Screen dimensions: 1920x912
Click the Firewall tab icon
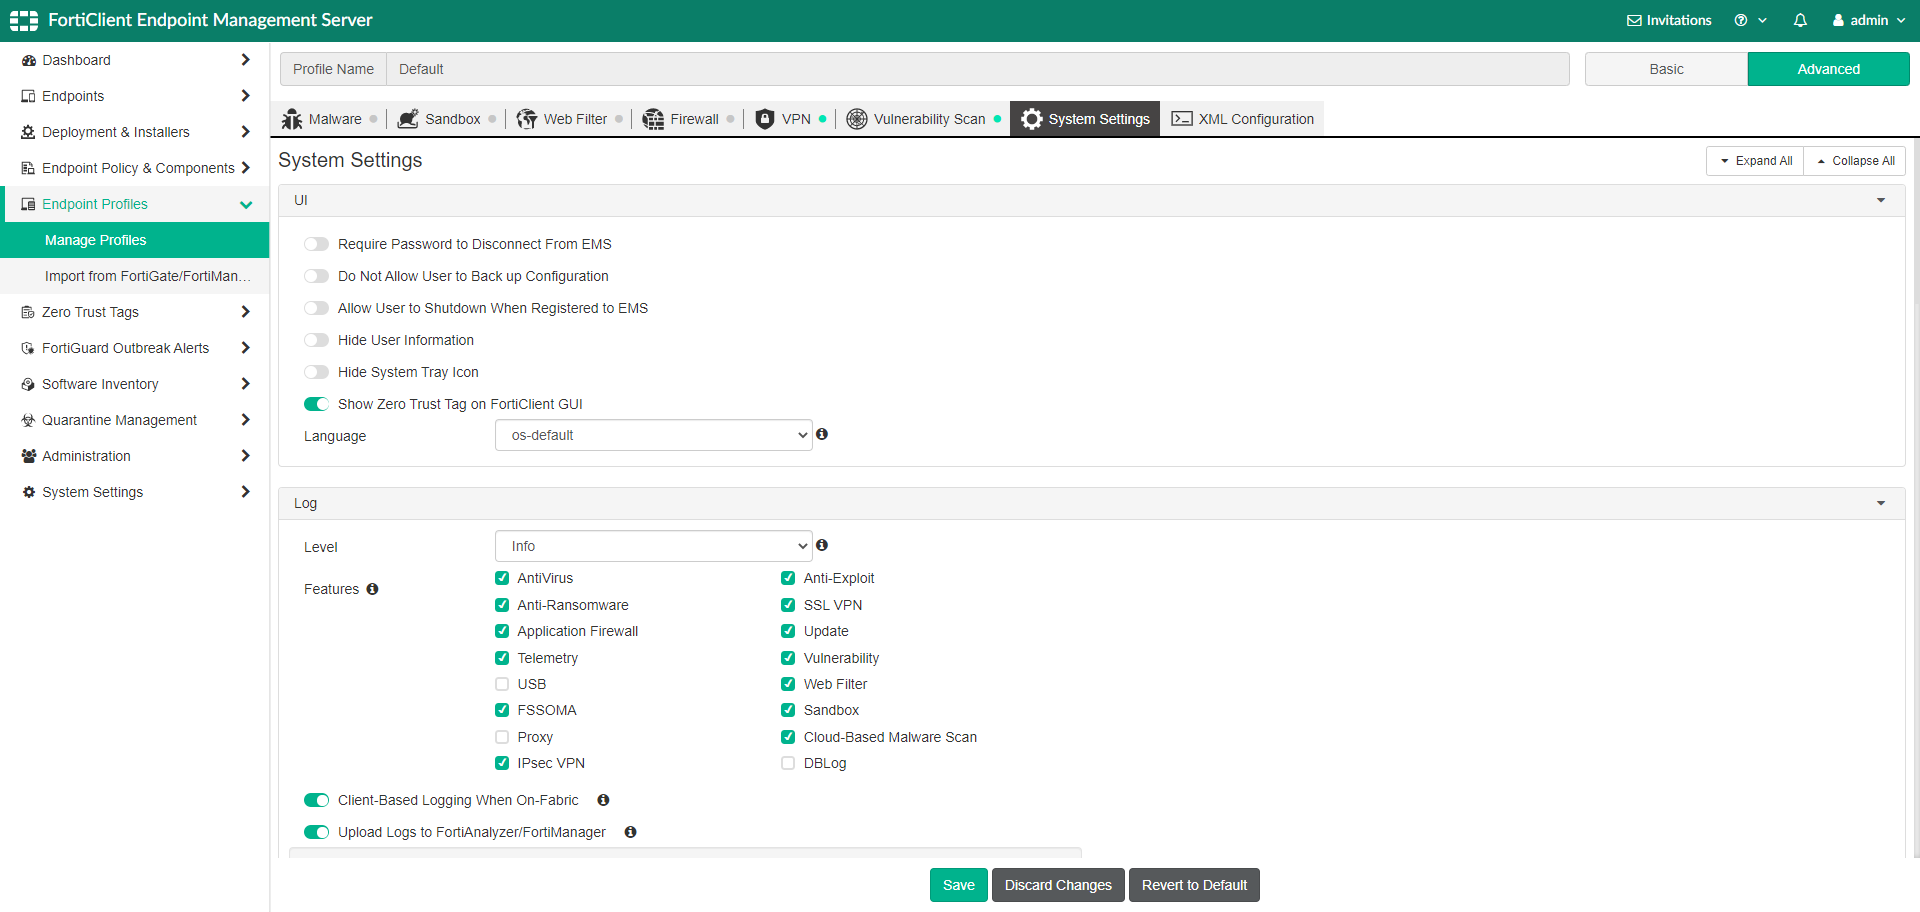(653, 119)
